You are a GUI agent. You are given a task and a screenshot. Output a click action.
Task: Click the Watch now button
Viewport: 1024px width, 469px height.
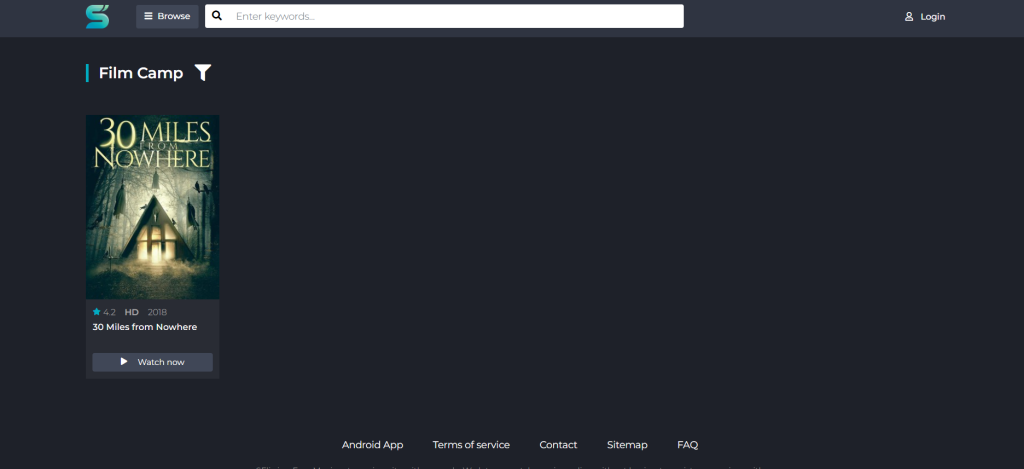click(152, 362)
